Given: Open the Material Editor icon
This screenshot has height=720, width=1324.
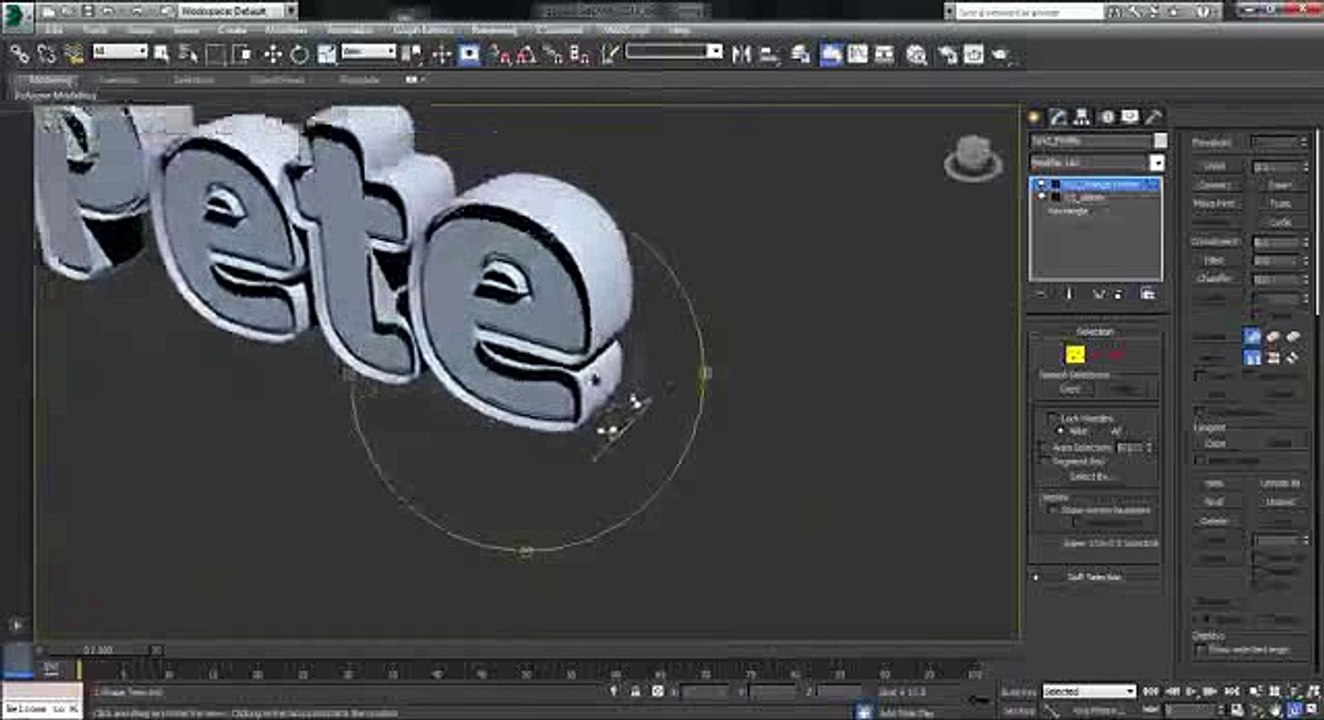Looking at the screenshot, I should point(916,54).
